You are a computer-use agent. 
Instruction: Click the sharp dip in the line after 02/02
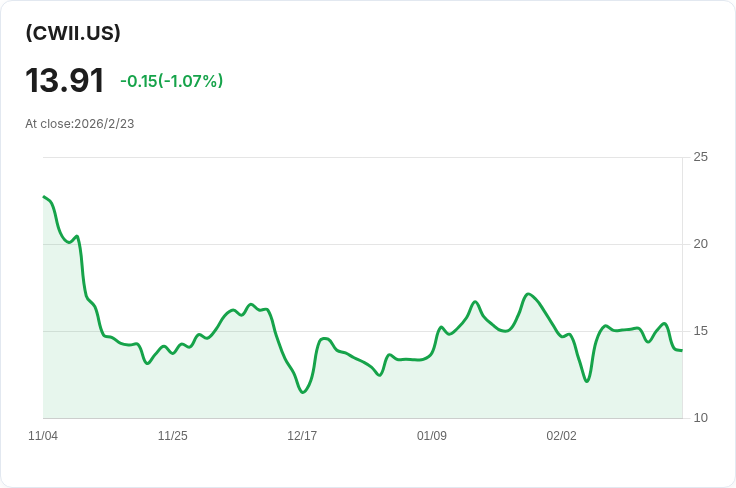tap(587, 381)
